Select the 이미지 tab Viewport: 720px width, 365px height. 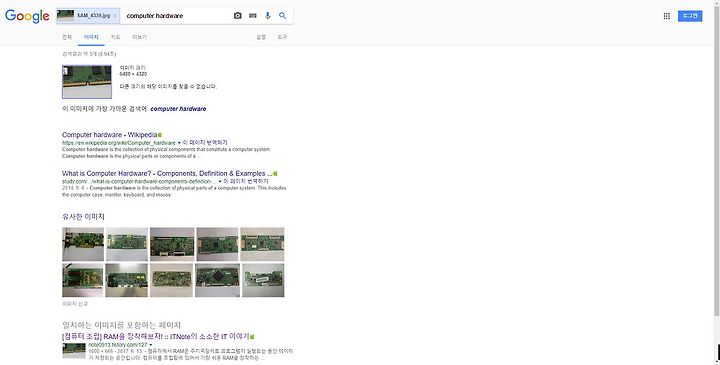point(91,37)
